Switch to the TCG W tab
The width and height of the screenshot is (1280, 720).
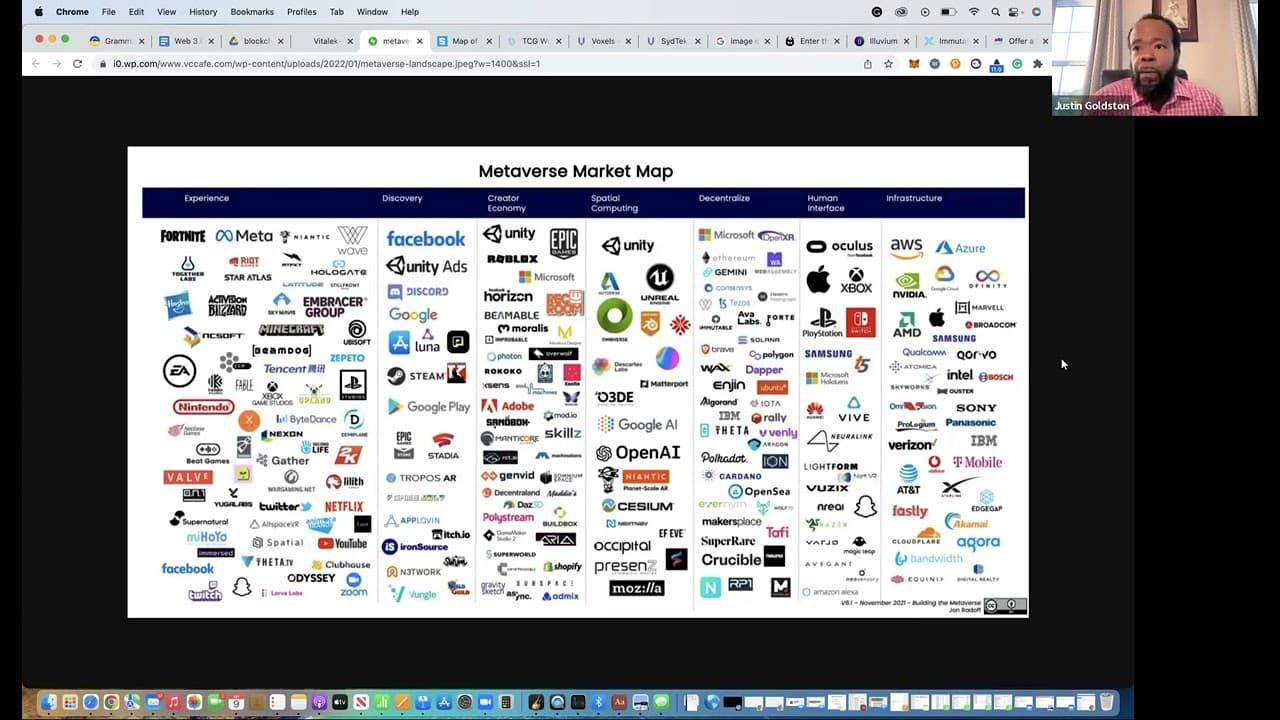coord(532,41)
